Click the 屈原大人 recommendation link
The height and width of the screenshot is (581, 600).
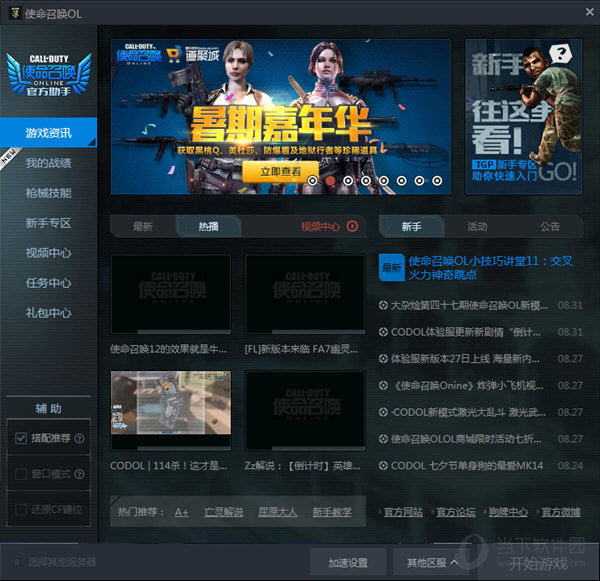coord(277,512)
